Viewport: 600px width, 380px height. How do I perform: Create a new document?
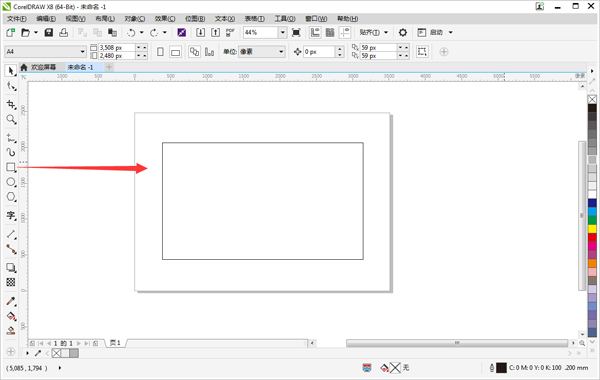point(11,33)
